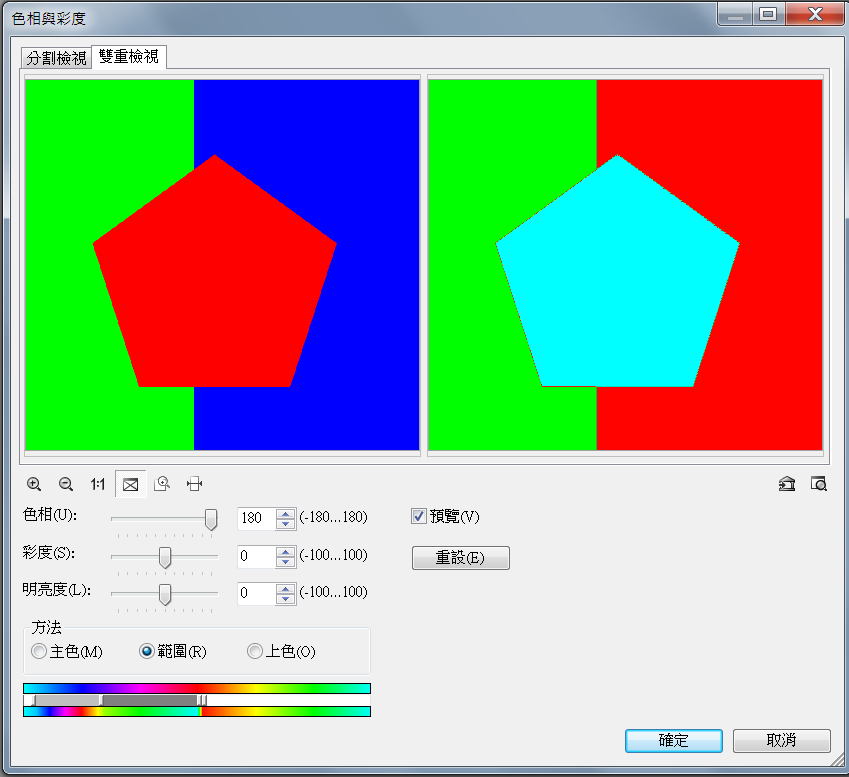Select the zoom area preview tool
Image resolution: width=849 pixels, height=777 pixels.
coord(162,484)
